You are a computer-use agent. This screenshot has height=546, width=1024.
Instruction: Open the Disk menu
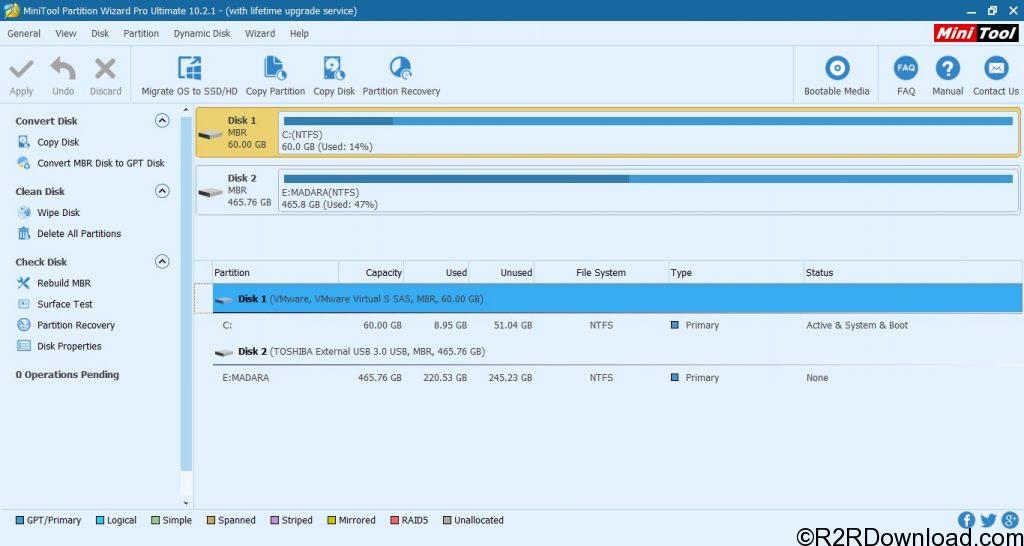pos(100,33)
